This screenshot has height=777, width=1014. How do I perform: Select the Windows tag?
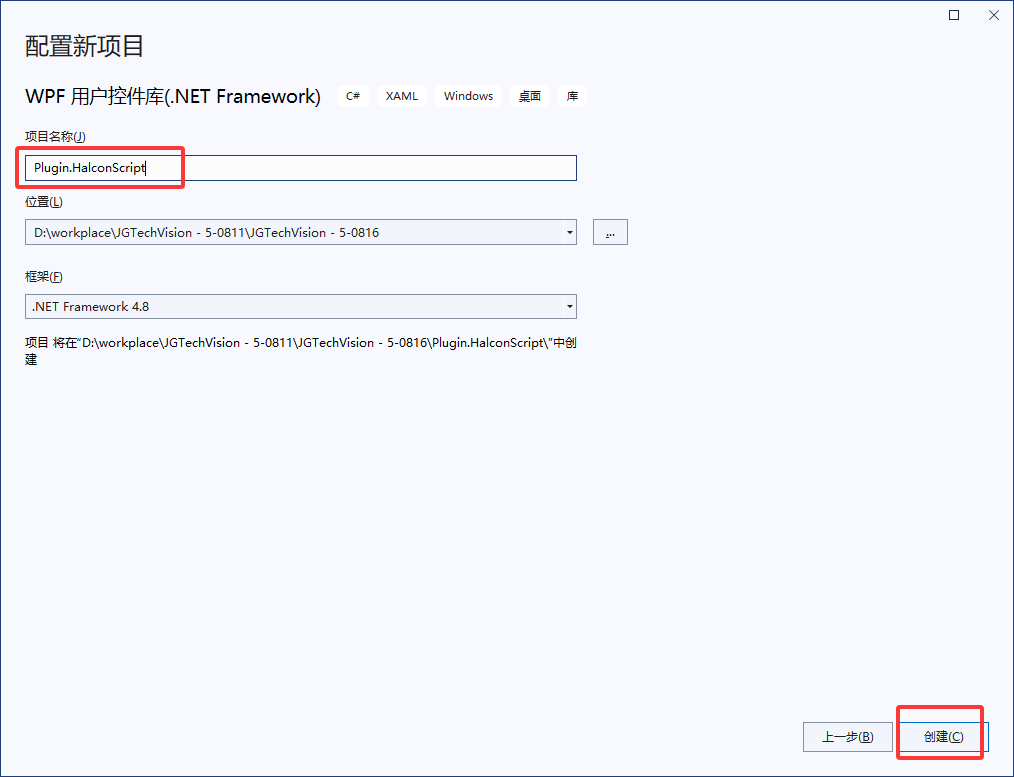467,95
